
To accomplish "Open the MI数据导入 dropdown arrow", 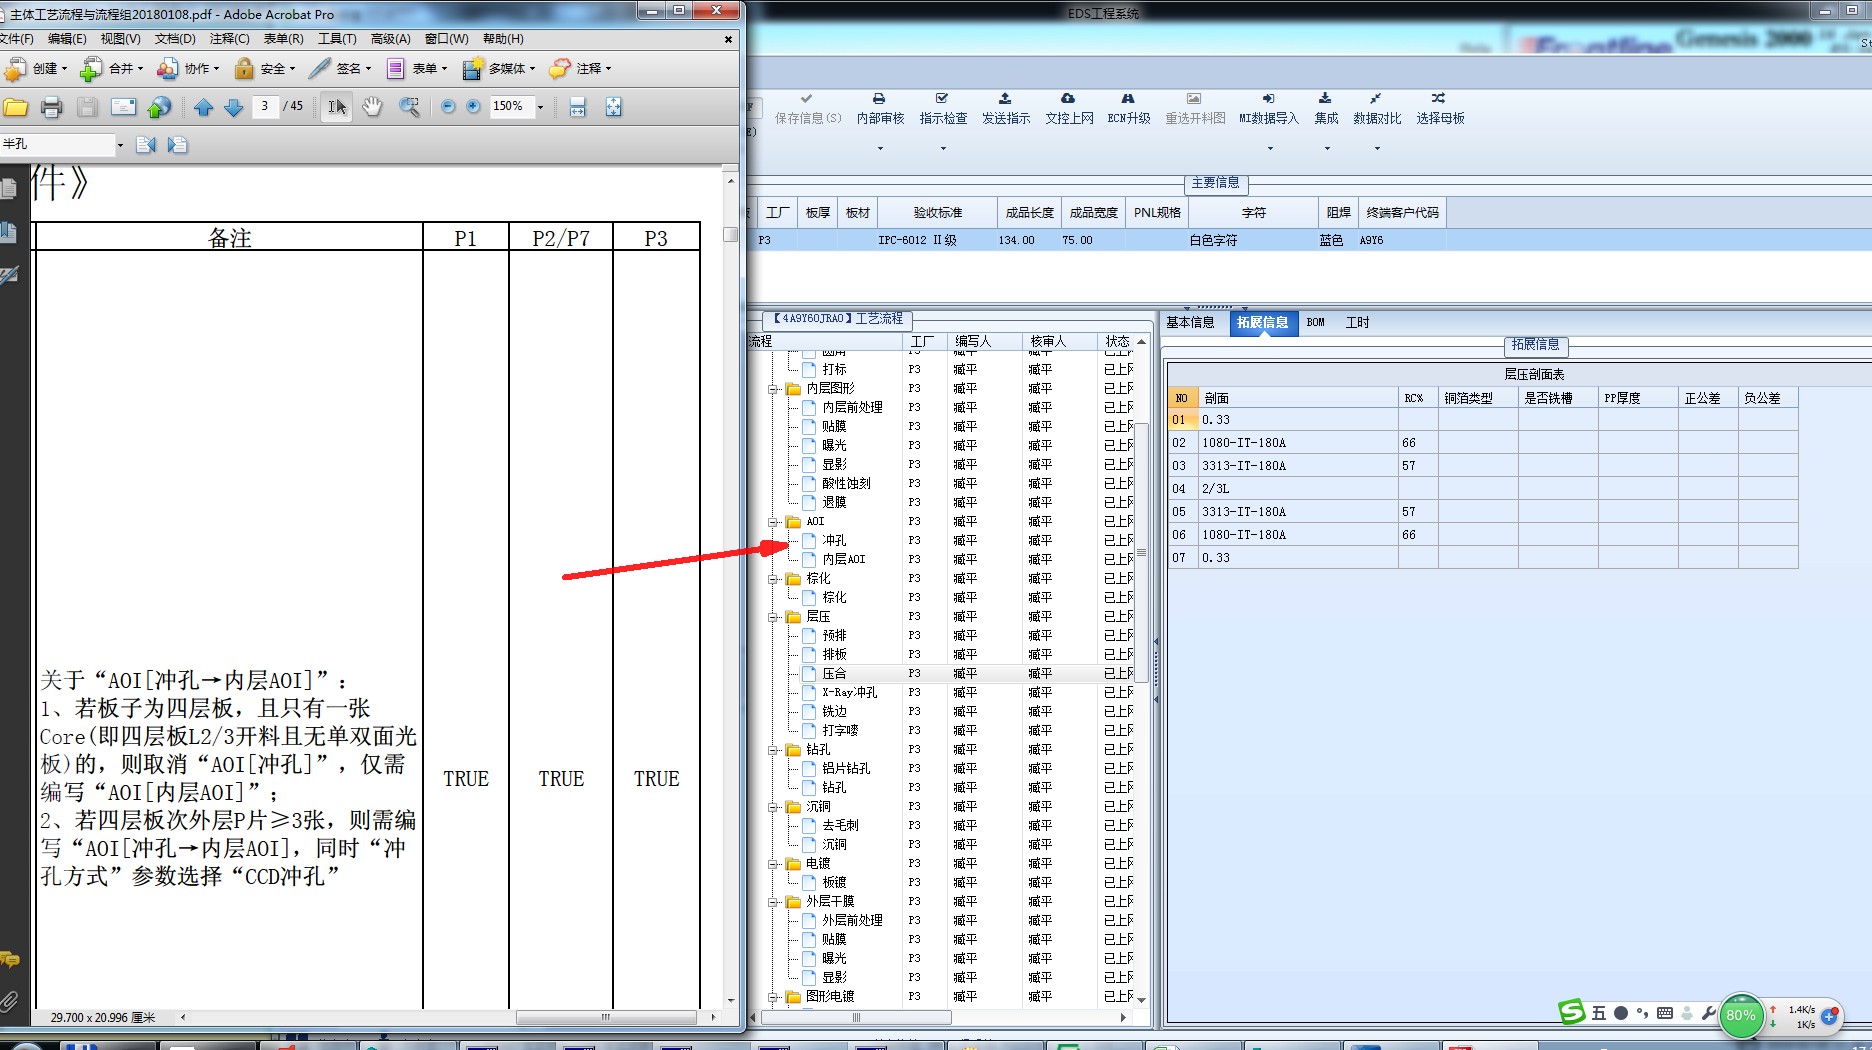I will tap(1270, 149).
